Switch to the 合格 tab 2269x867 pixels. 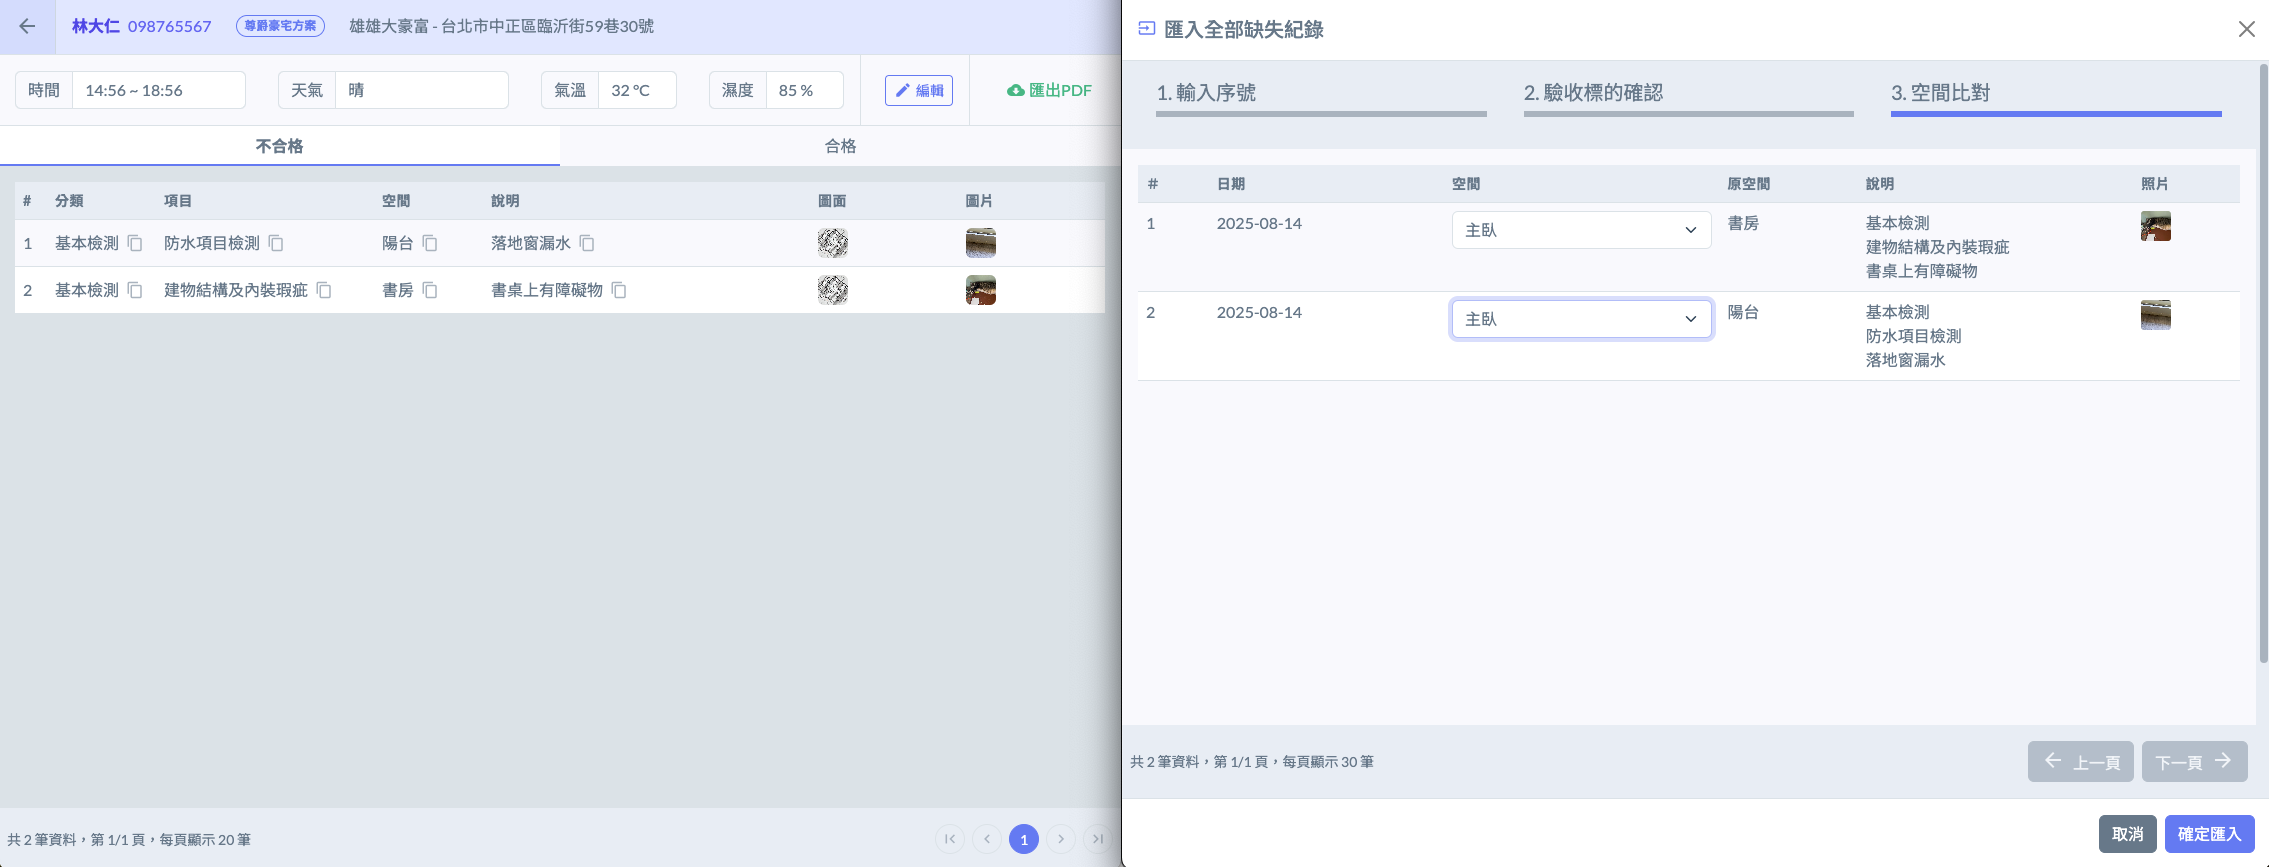(x=840, y=146)
